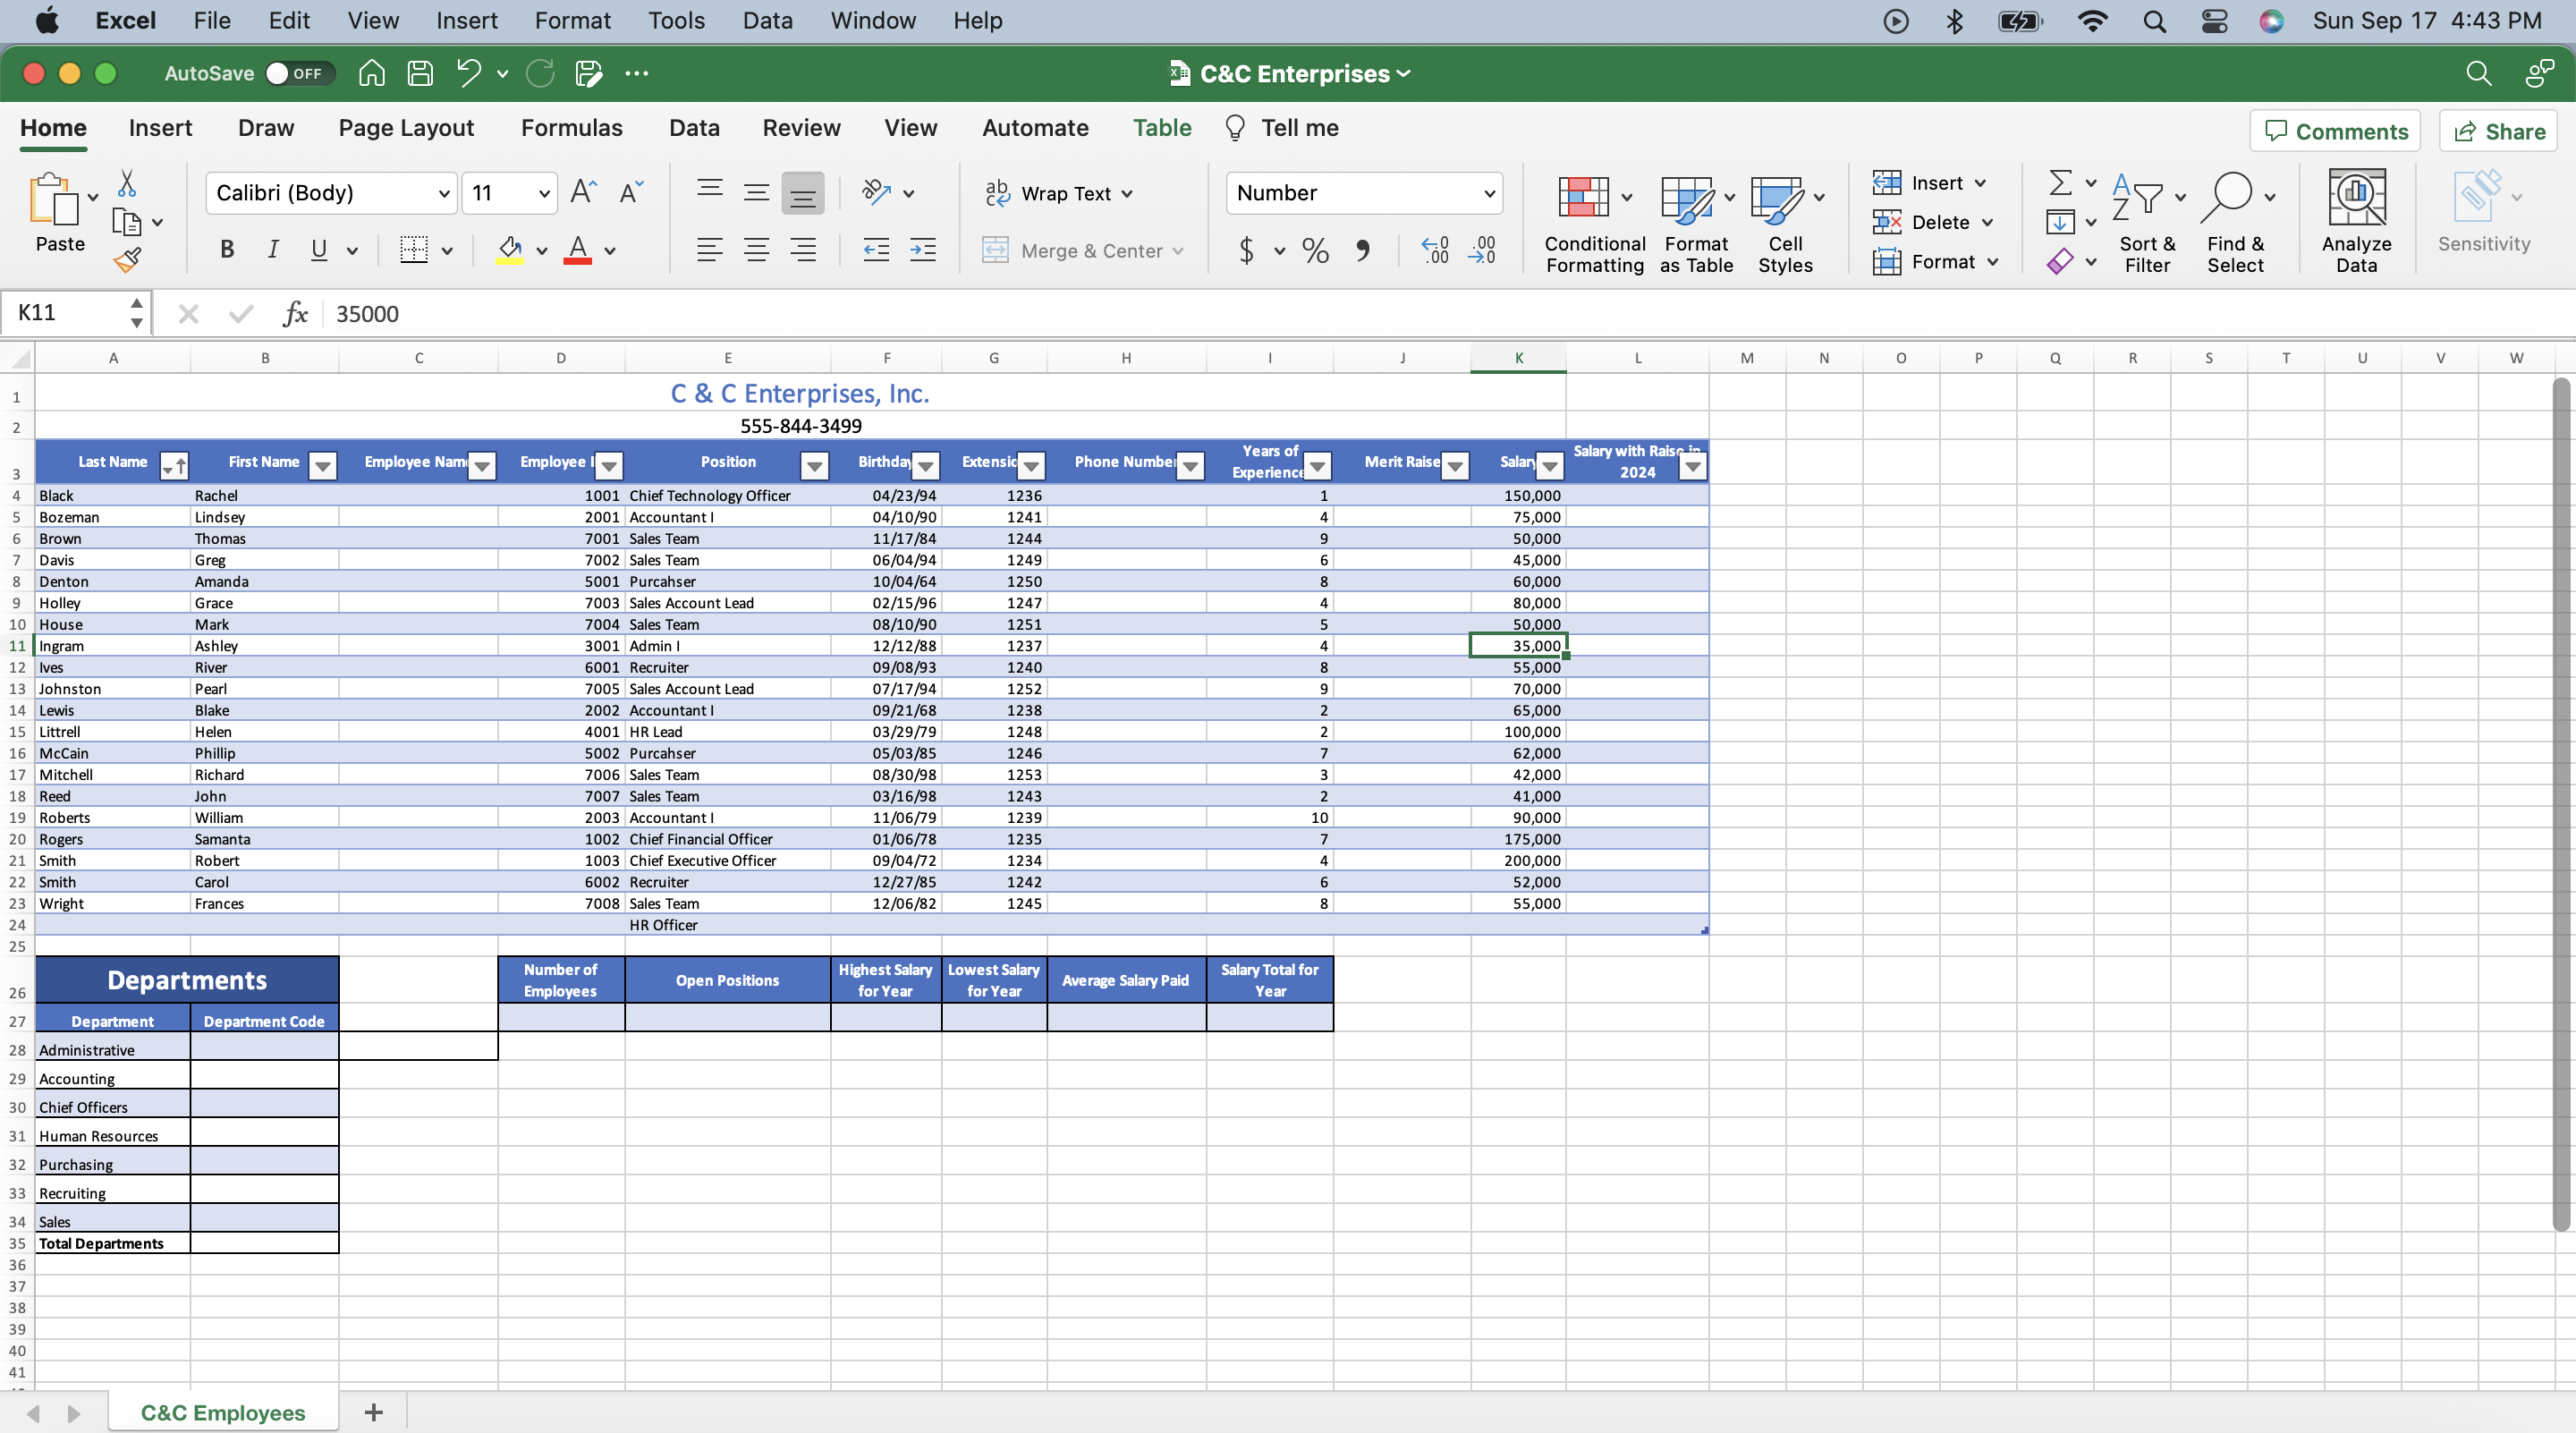Image resolution: width=2576 pixels, height=1433 pixels.
Task: Apply the yellow fill color swatch
Action: click(510, 250)
